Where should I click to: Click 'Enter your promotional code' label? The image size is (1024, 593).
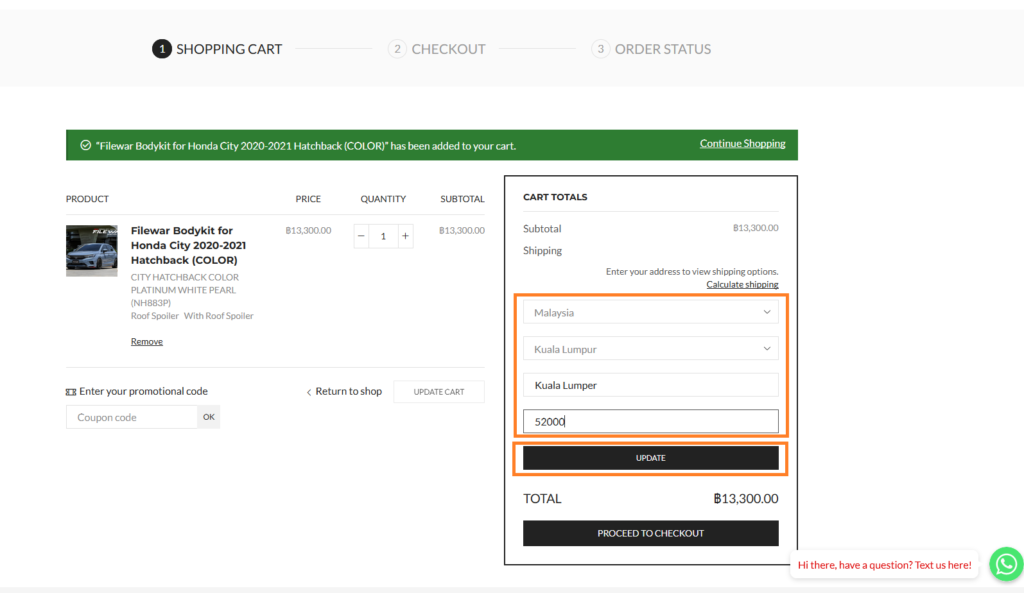143,391
